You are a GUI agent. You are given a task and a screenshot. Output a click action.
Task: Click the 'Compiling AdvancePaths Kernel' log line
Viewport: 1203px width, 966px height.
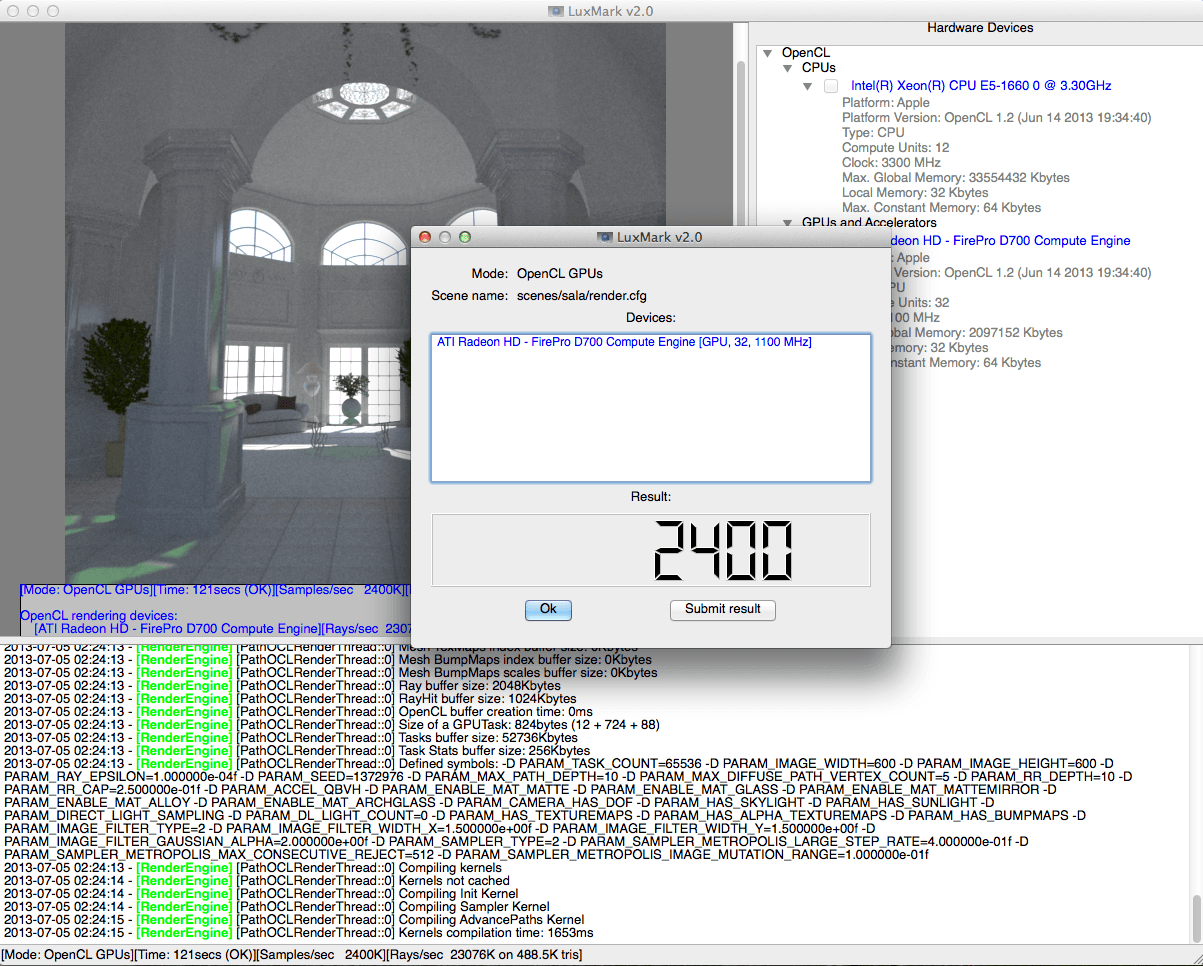[294, 920]
